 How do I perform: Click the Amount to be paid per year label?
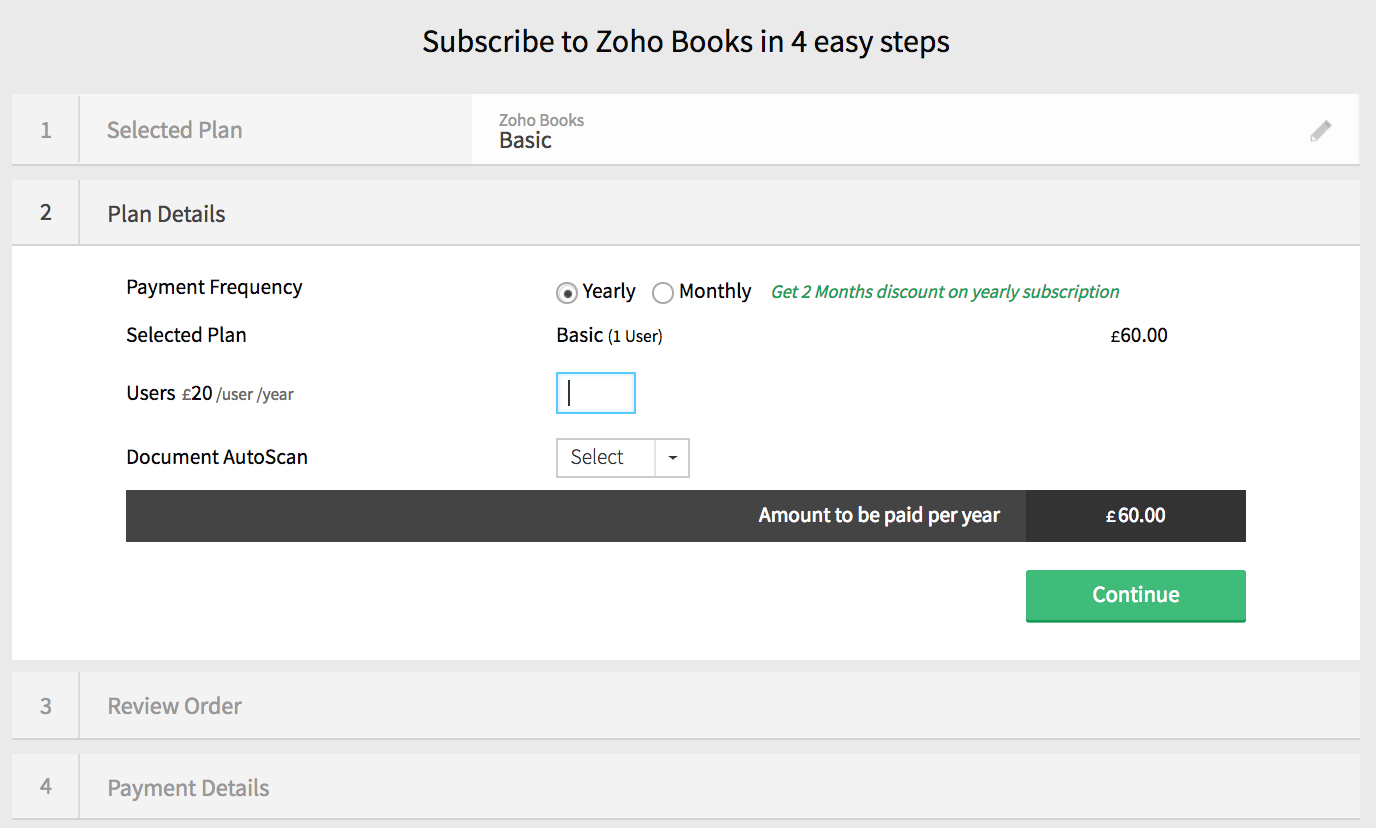(x=879, y=516)
